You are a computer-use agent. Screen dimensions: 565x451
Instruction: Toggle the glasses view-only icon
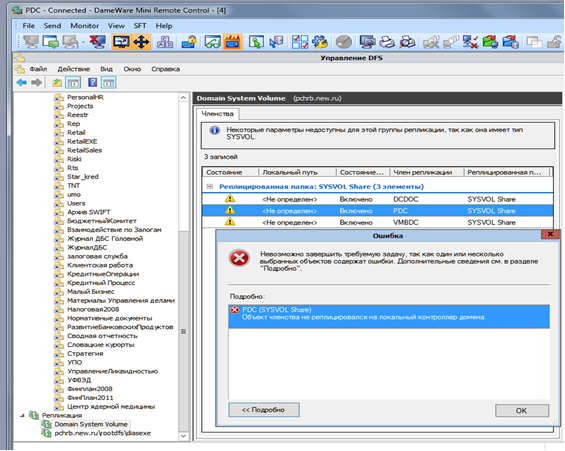click(x=213, y=42)
